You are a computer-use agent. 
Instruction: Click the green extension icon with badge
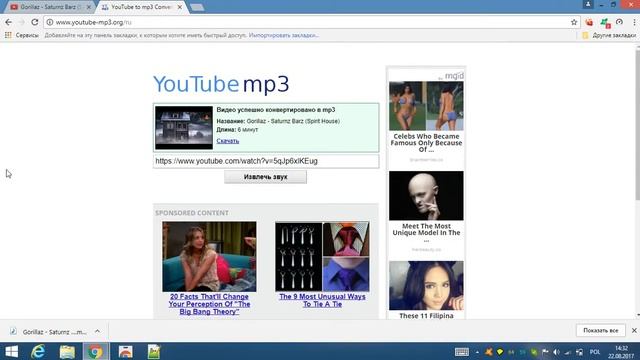[605, 22]
